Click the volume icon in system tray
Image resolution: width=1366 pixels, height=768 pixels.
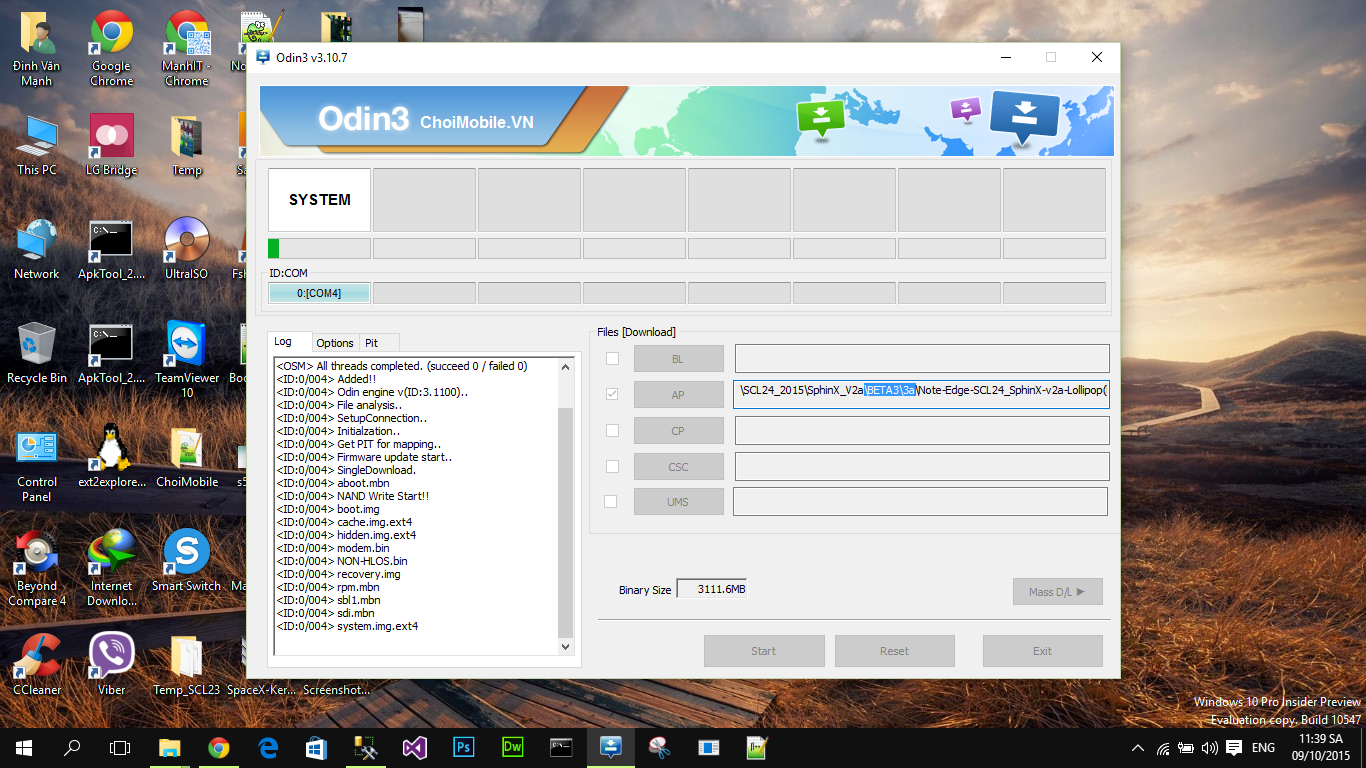pyautogui.click(x=1210, y=747)
